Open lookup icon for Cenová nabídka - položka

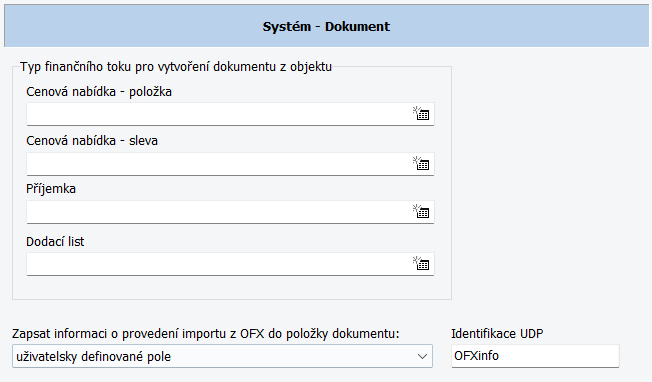point(421,113)
